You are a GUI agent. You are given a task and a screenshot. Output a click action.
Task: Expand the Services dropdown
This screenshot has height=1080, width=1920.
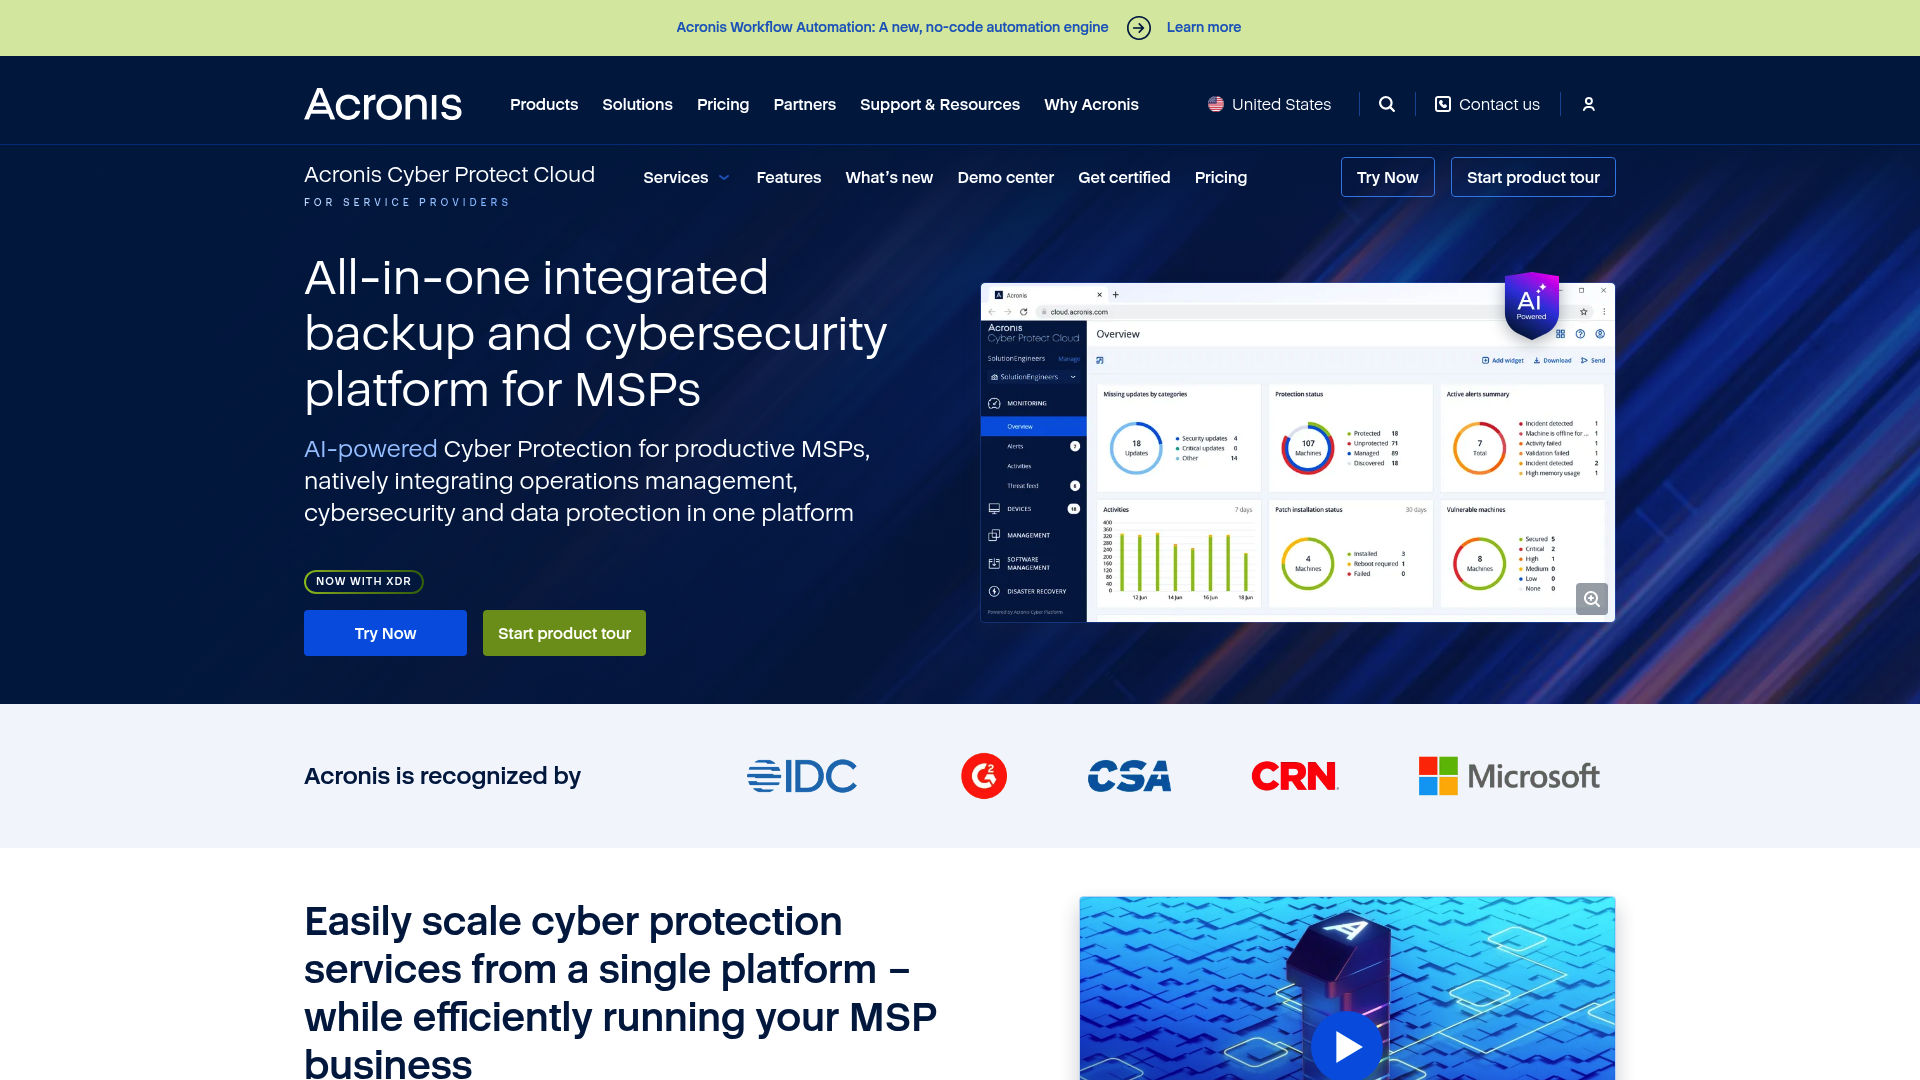pyautogui.click(x=686, y=177)
